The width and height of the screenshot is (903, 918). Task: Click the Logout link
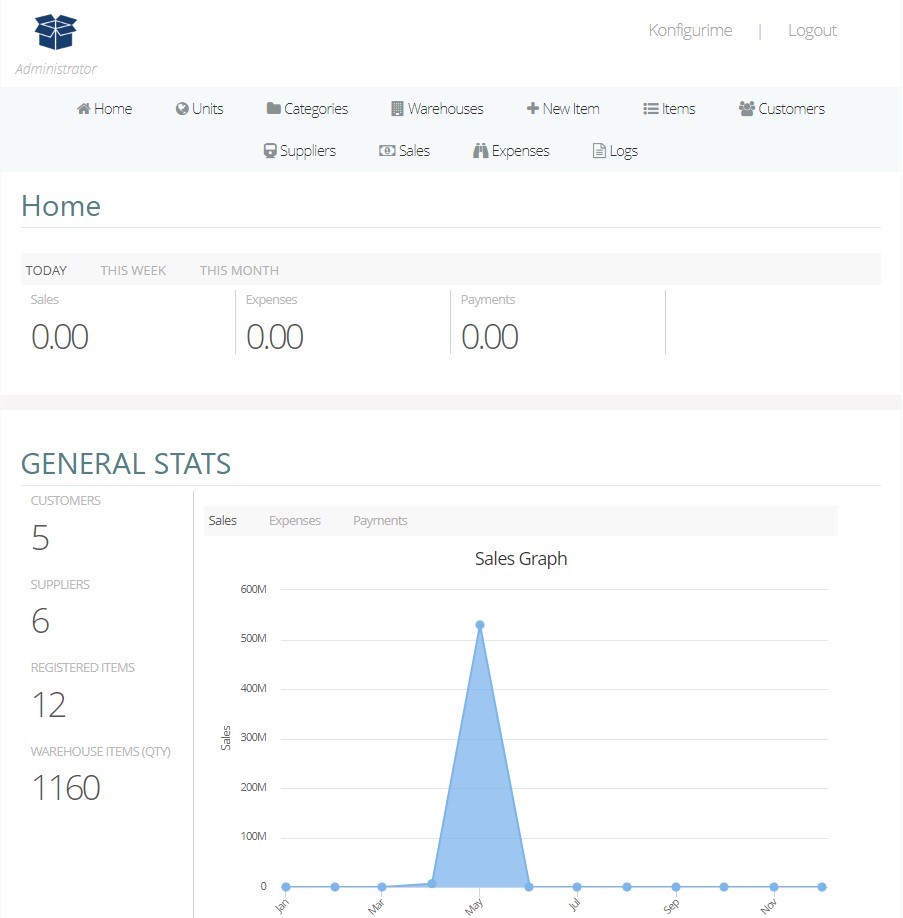coord(812,30)
